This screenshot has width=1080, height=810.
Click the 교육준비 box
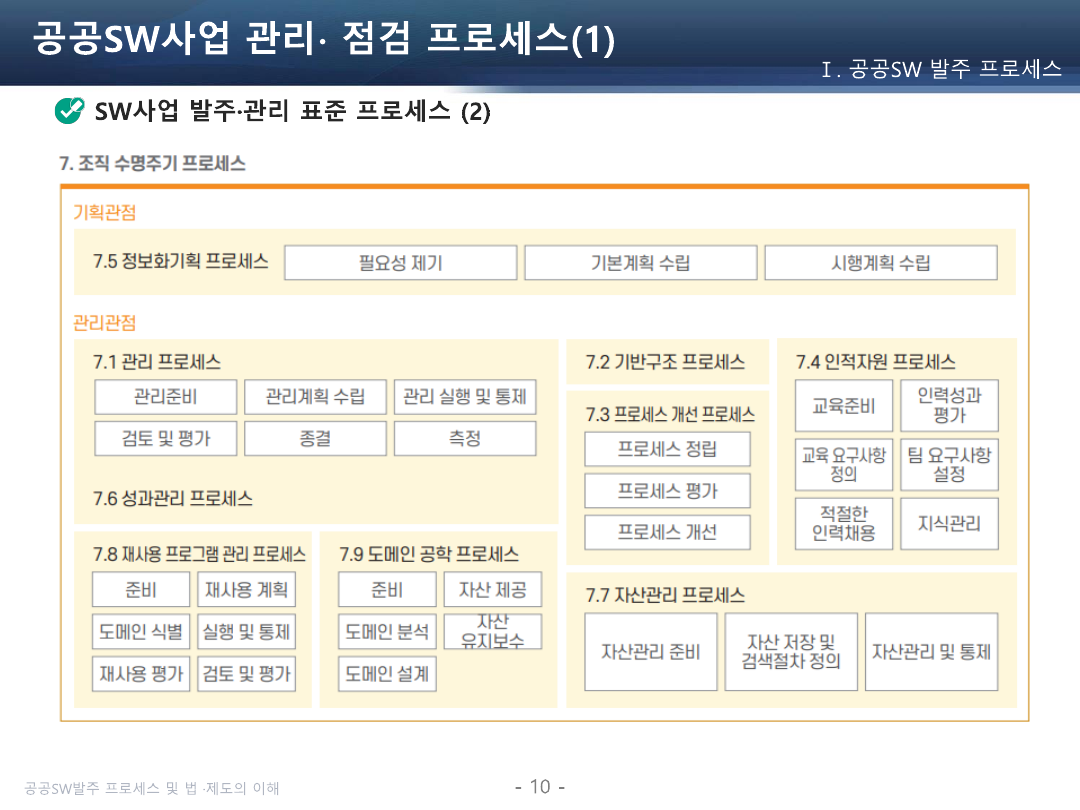point(843,406)
